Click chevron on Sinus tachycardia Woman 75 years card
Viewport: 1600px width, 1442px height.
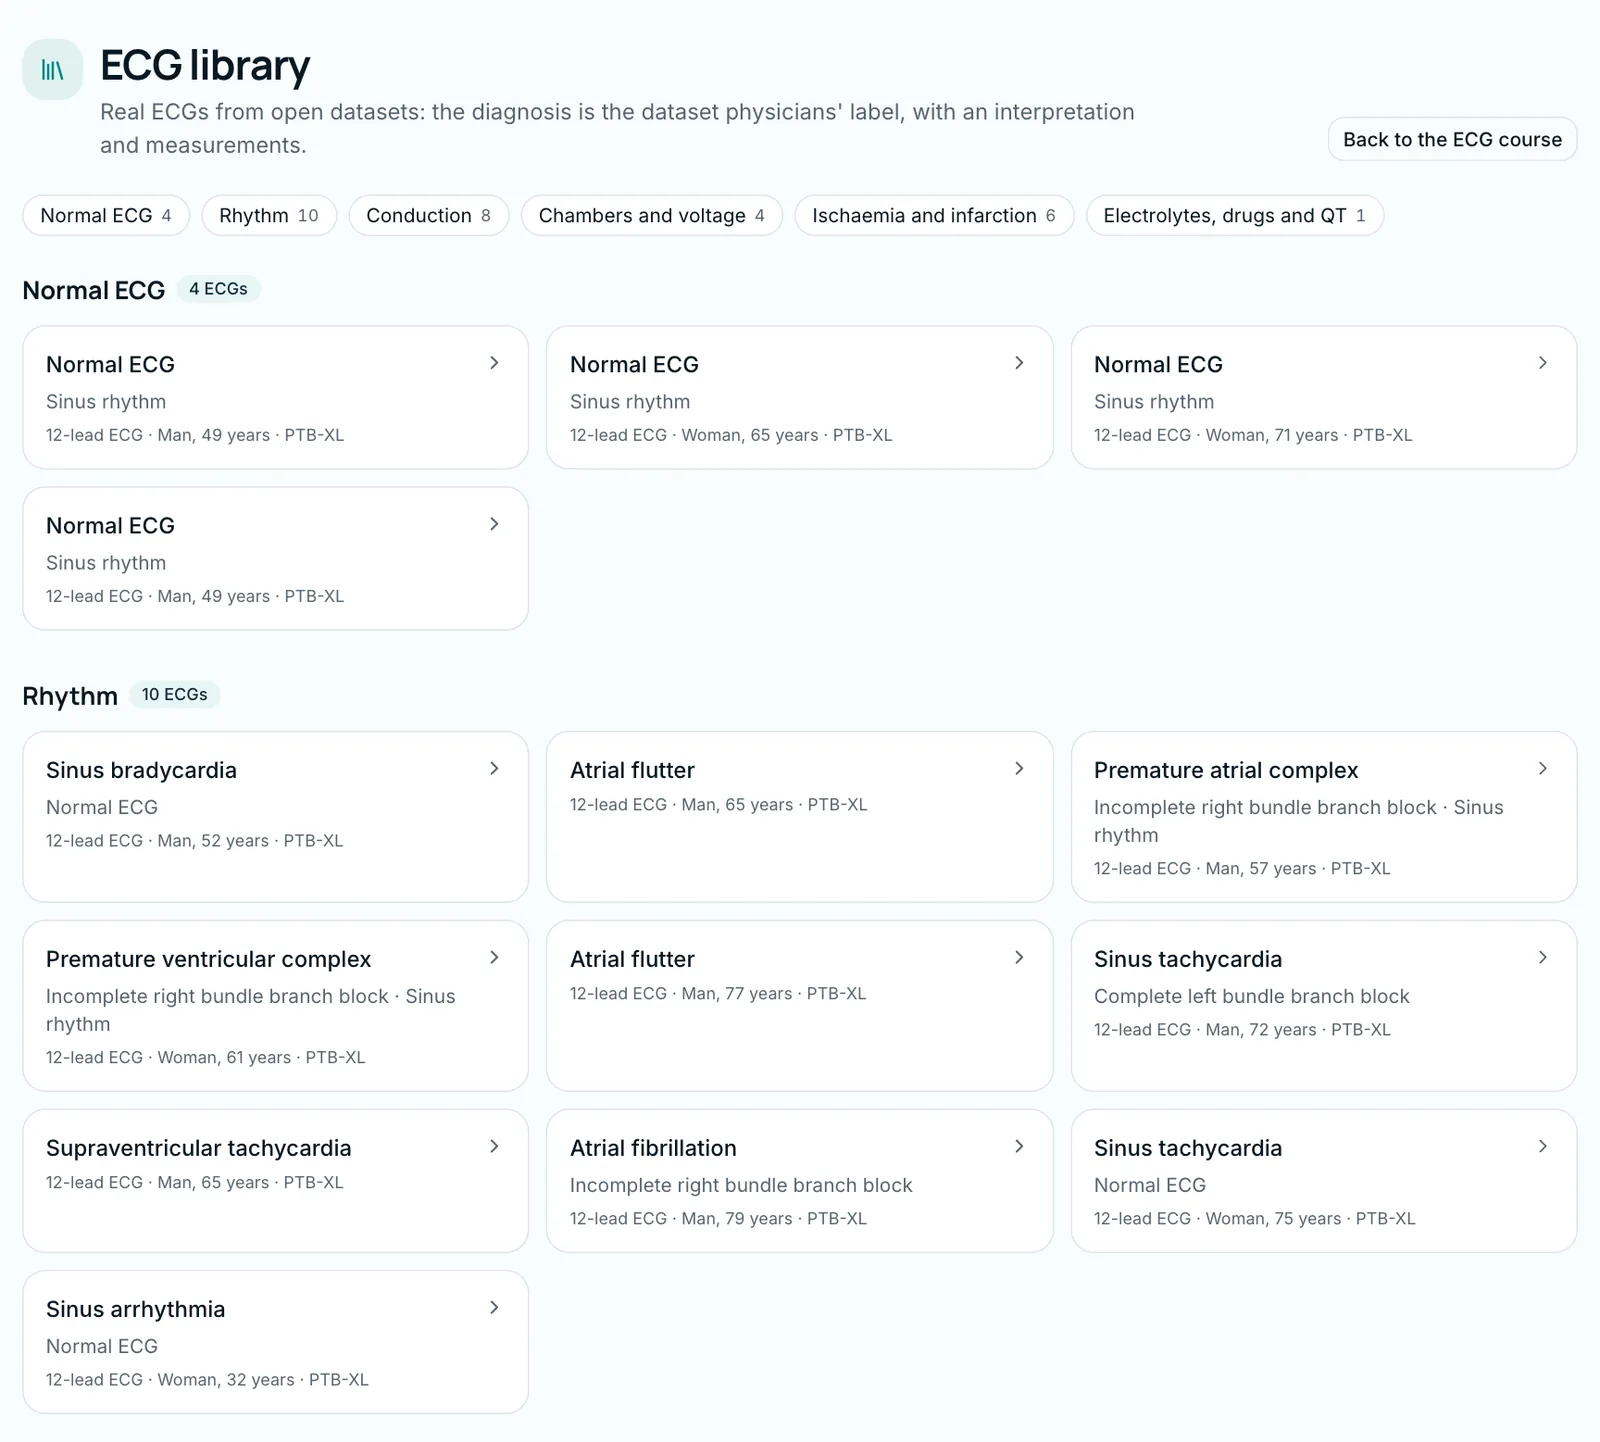click(1543, 1147)
